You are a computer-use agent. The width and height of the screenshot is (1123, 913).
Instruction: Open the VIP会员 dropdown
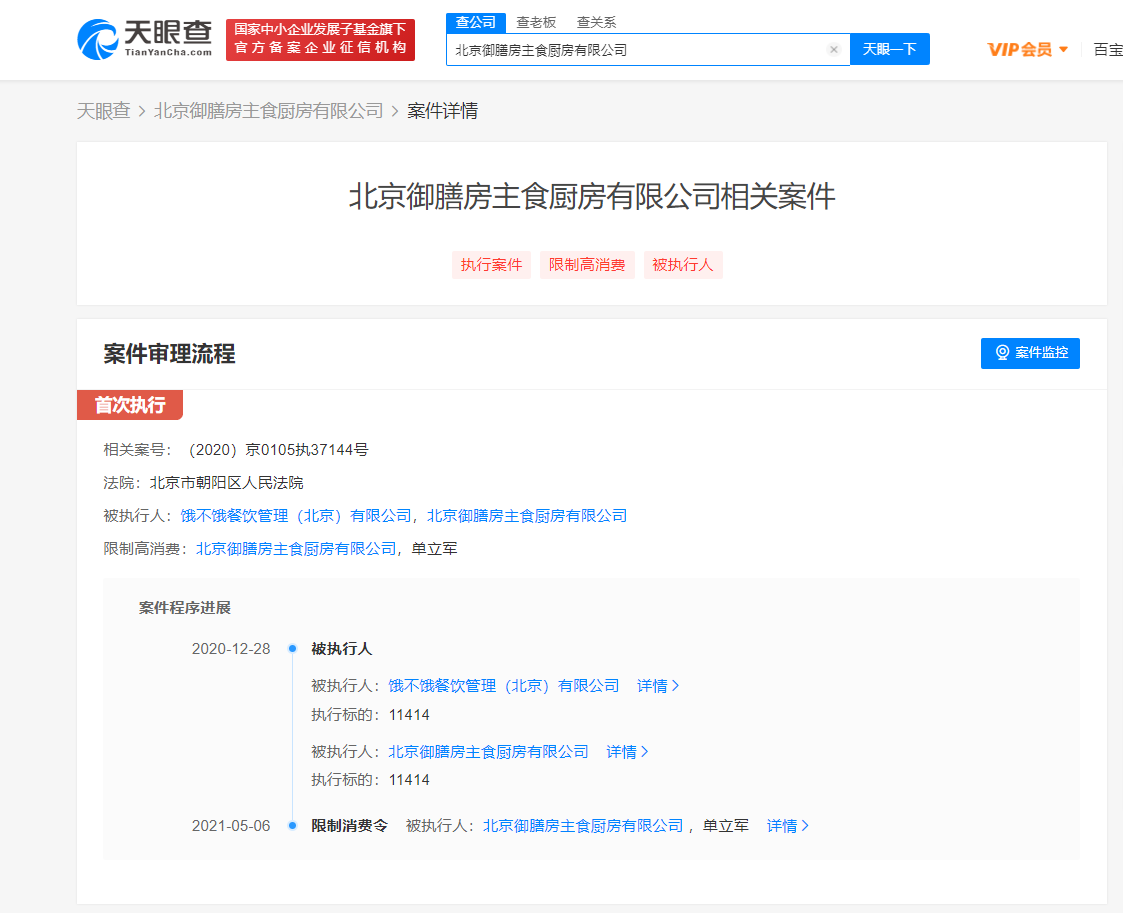(x=1028, y=49)
